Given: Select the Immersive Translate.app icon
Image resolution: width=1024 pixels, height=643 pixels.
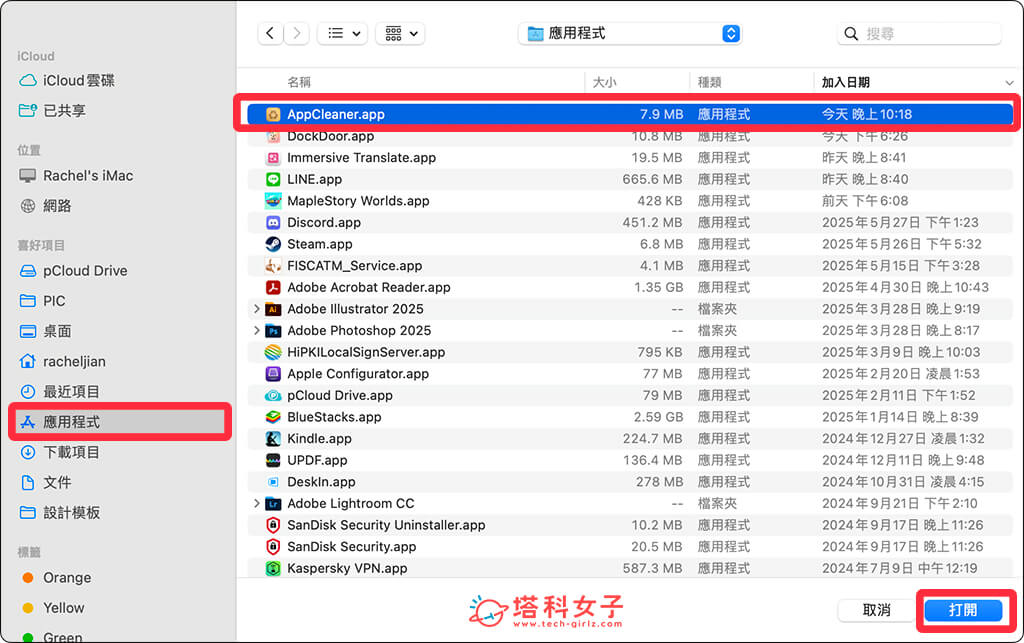Looking at the screenshot, I should coord(273,157).
